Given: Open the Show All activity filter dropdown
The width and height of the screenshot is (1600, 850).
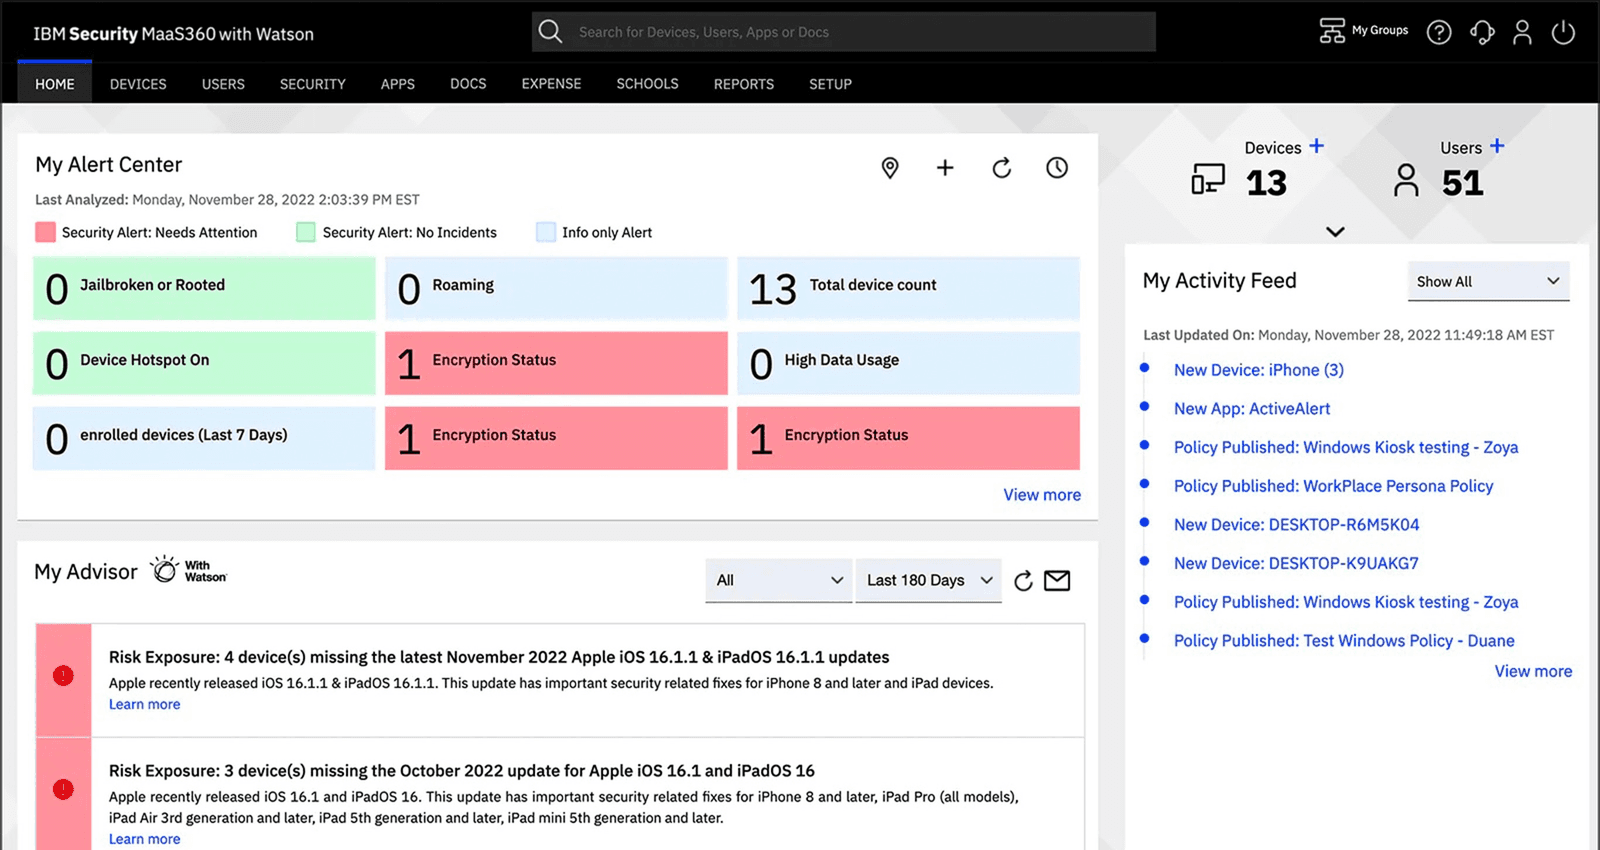Looking at the screenshot, I should click(x=1488, y=281).
